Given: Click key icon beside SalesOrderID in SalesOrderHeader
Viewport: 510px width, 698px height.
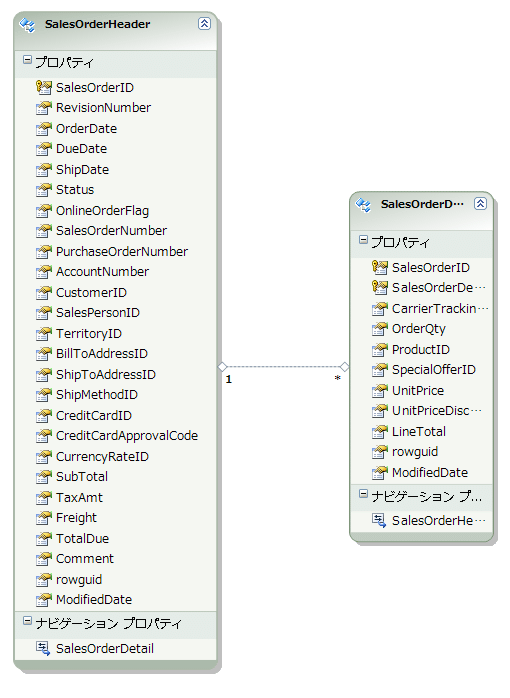Looking at the screenshot, I should (x=44, y=87).
